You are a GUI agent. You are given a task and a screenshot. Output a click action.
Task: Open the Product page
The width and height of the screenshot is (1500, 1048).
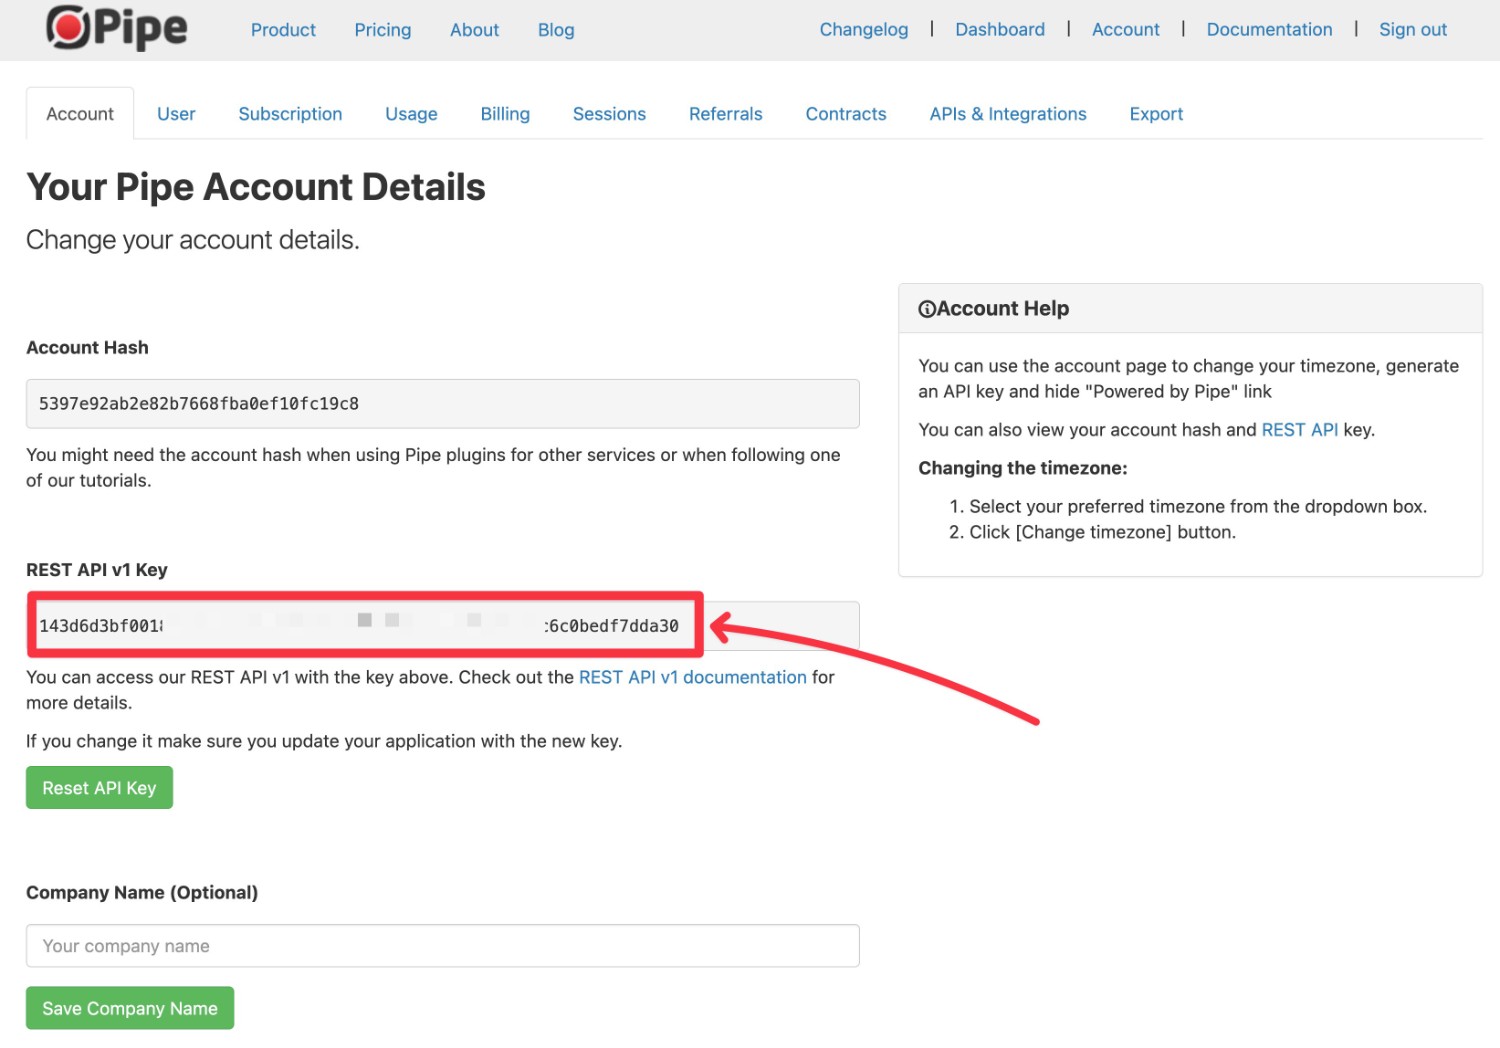283,30
